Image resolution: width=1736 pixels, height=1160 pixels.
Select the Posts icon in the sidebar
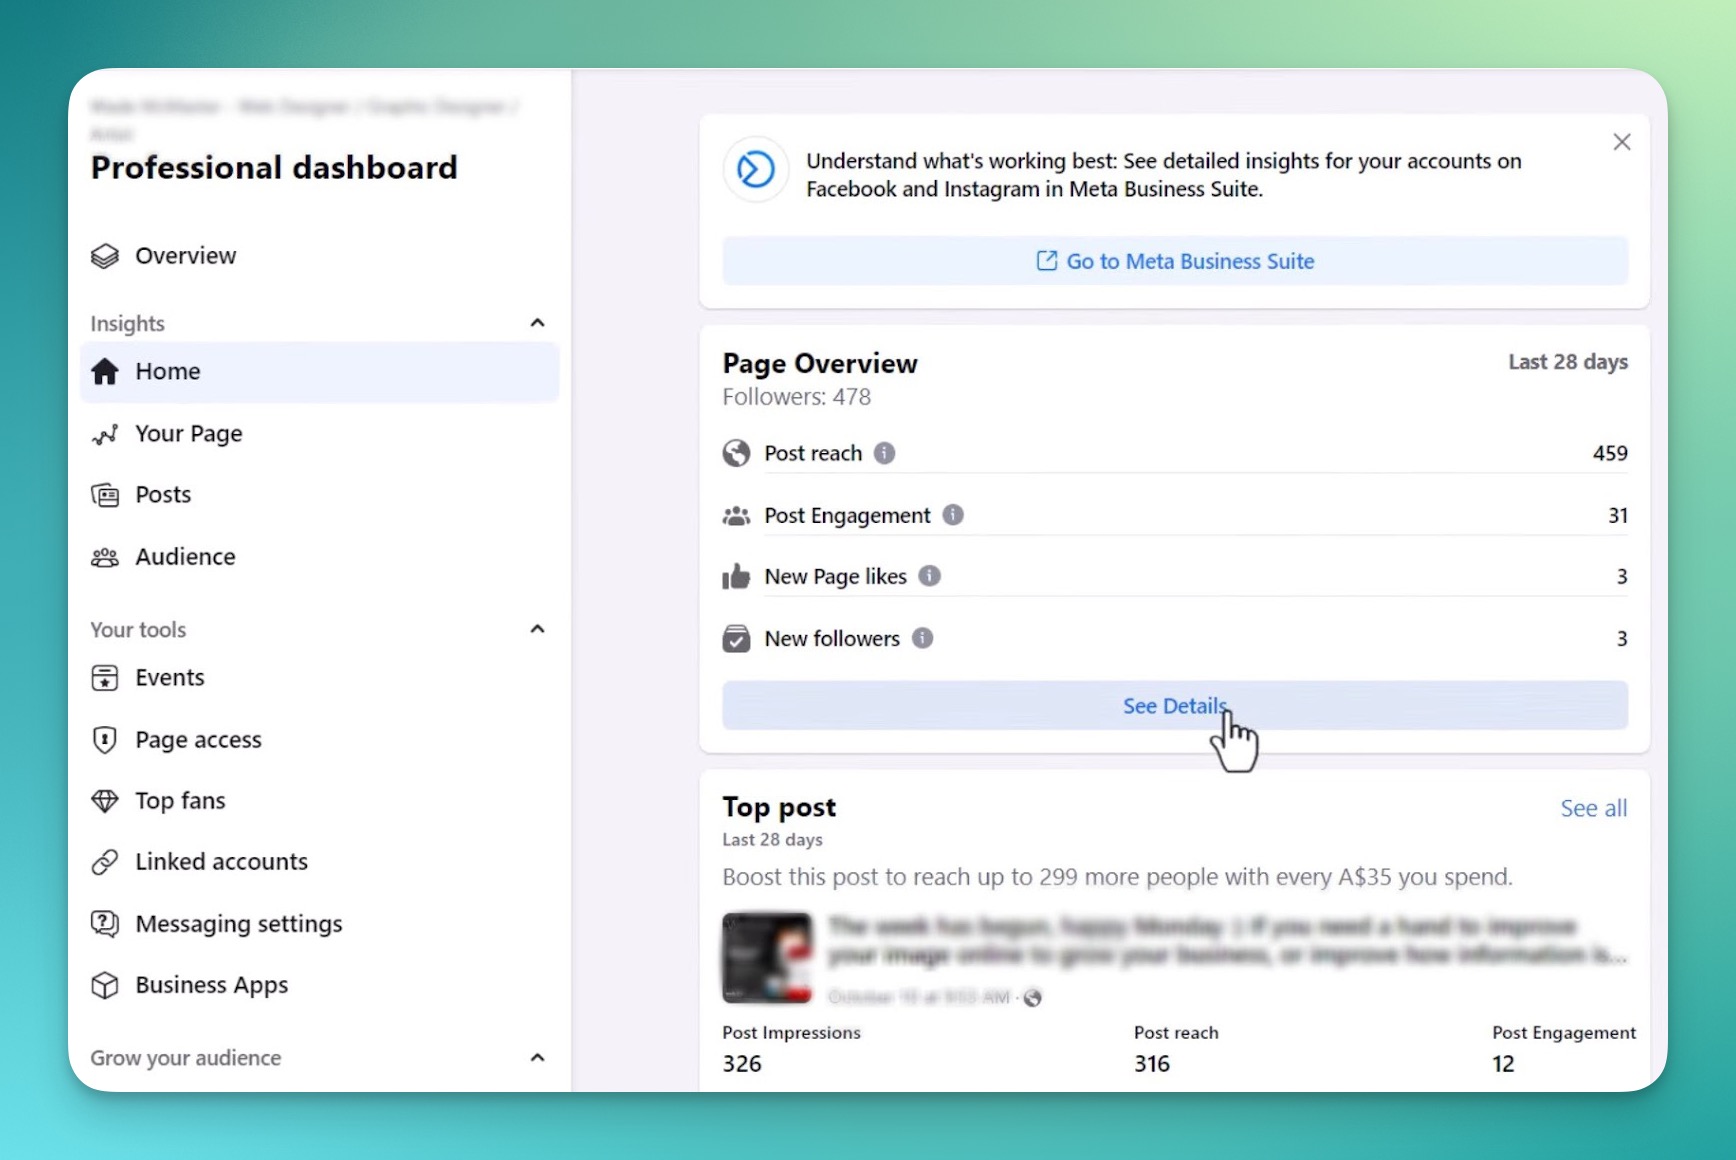click(x=106, y=494)
